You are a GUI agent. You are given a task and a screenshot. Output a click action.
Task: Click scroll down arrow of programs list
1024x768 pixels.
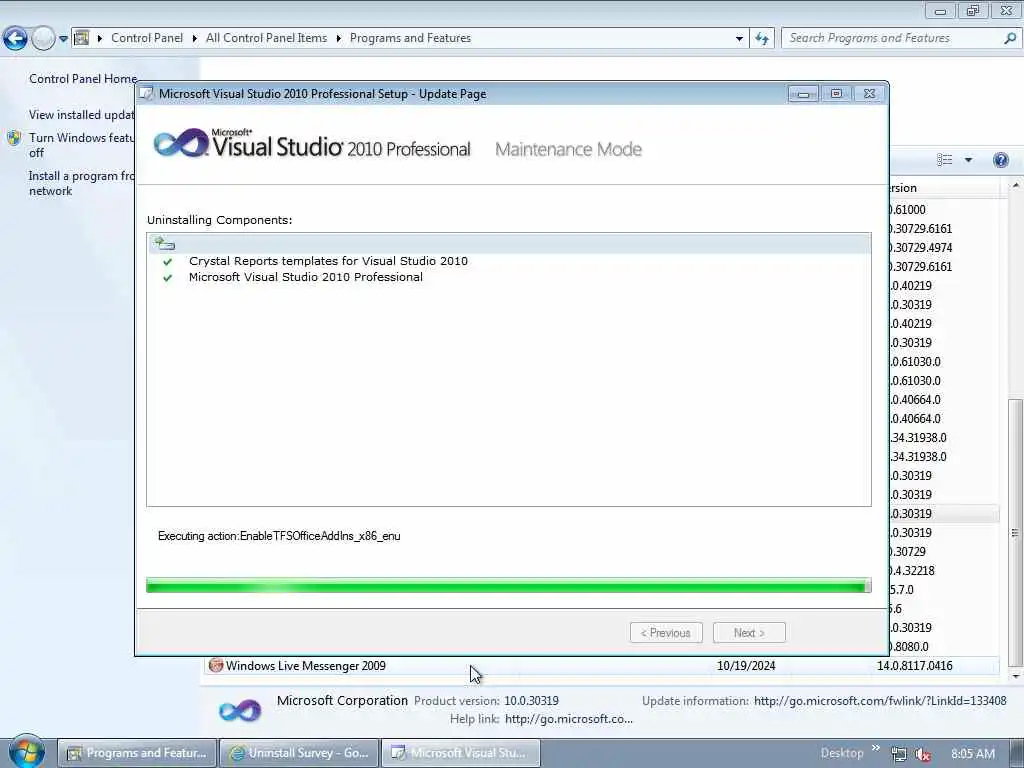tap(1015, 677)
